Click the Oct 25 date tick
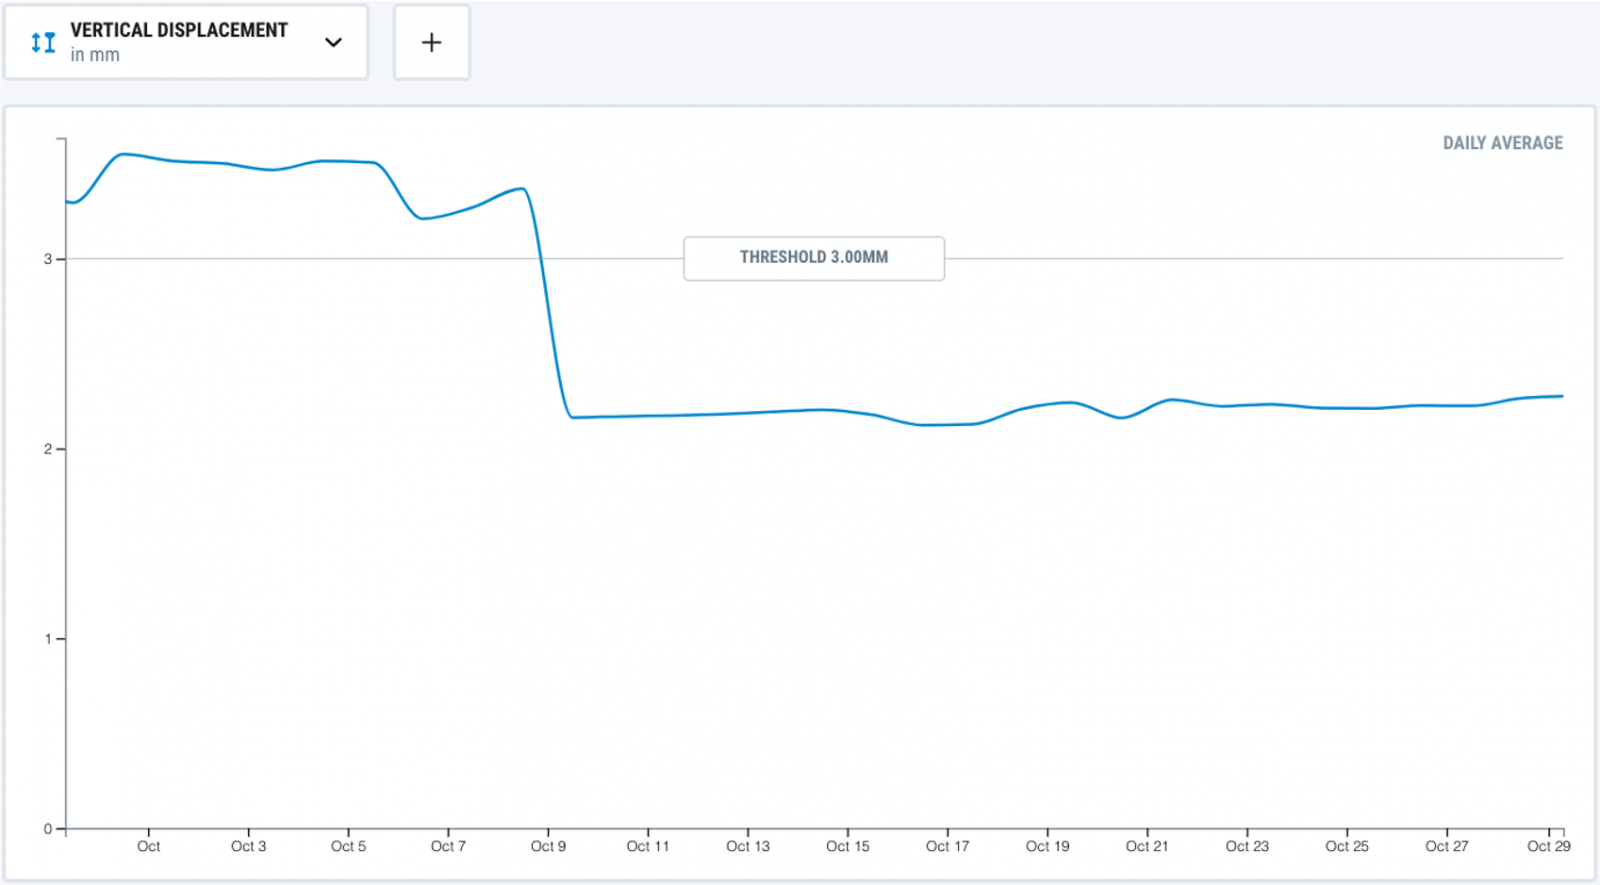Viewport: 1600px width, 885px height. click(x=1346, y=846)
